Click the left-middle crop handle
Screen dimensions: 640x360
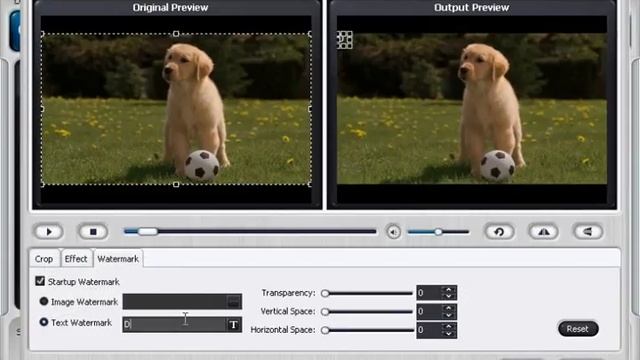pyautogui.click(x=42, y=109)
